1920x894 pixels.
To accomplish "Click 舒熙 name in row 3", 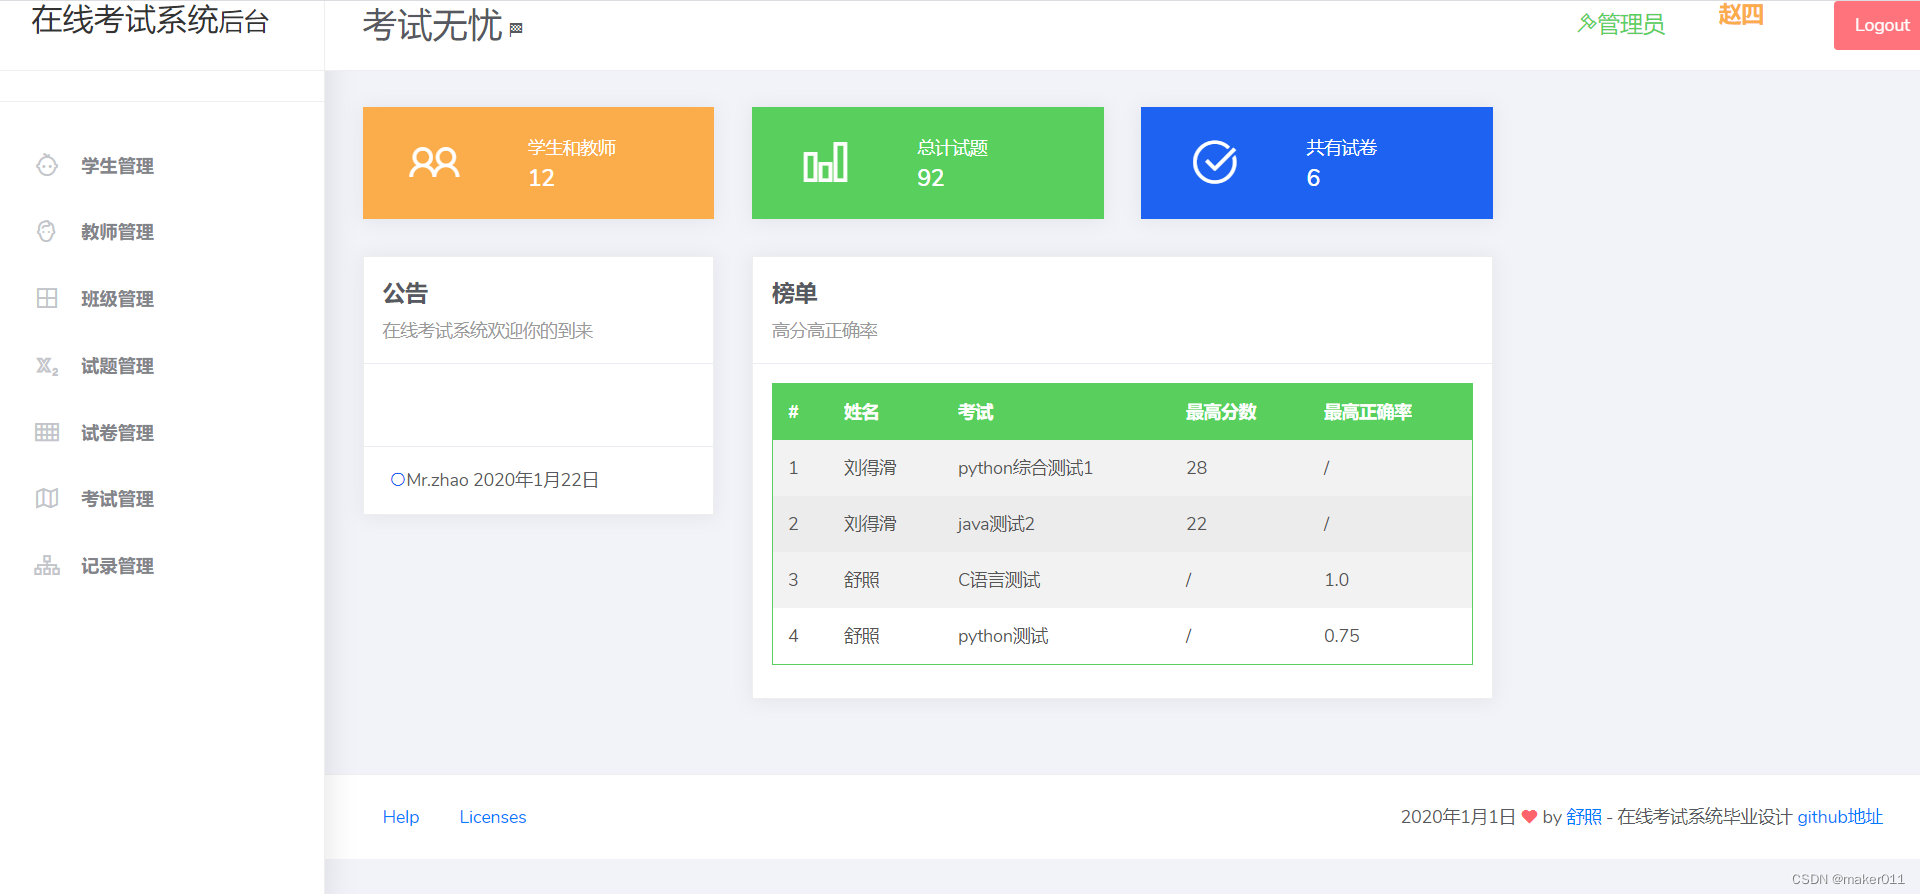I will pos(861,580).
